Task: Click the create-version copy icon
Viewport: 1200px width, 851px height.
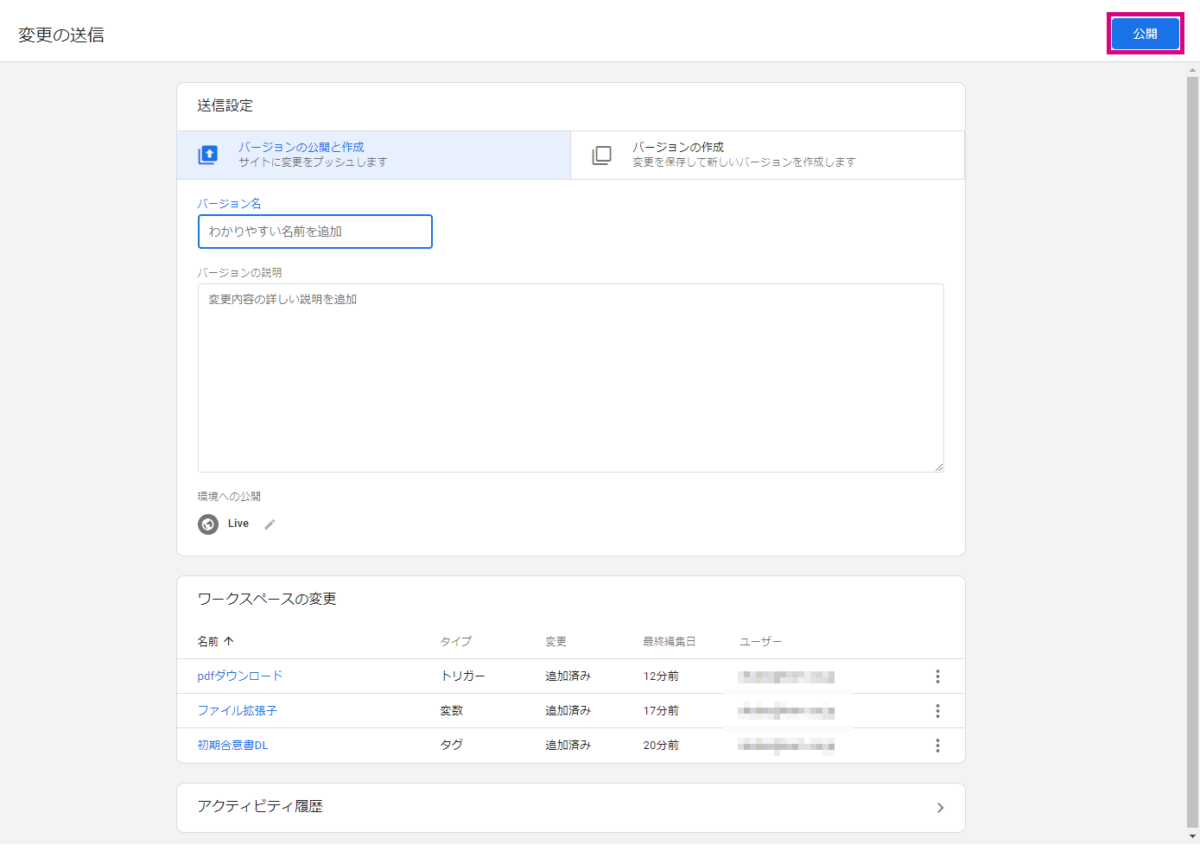Action: [601, 155]
